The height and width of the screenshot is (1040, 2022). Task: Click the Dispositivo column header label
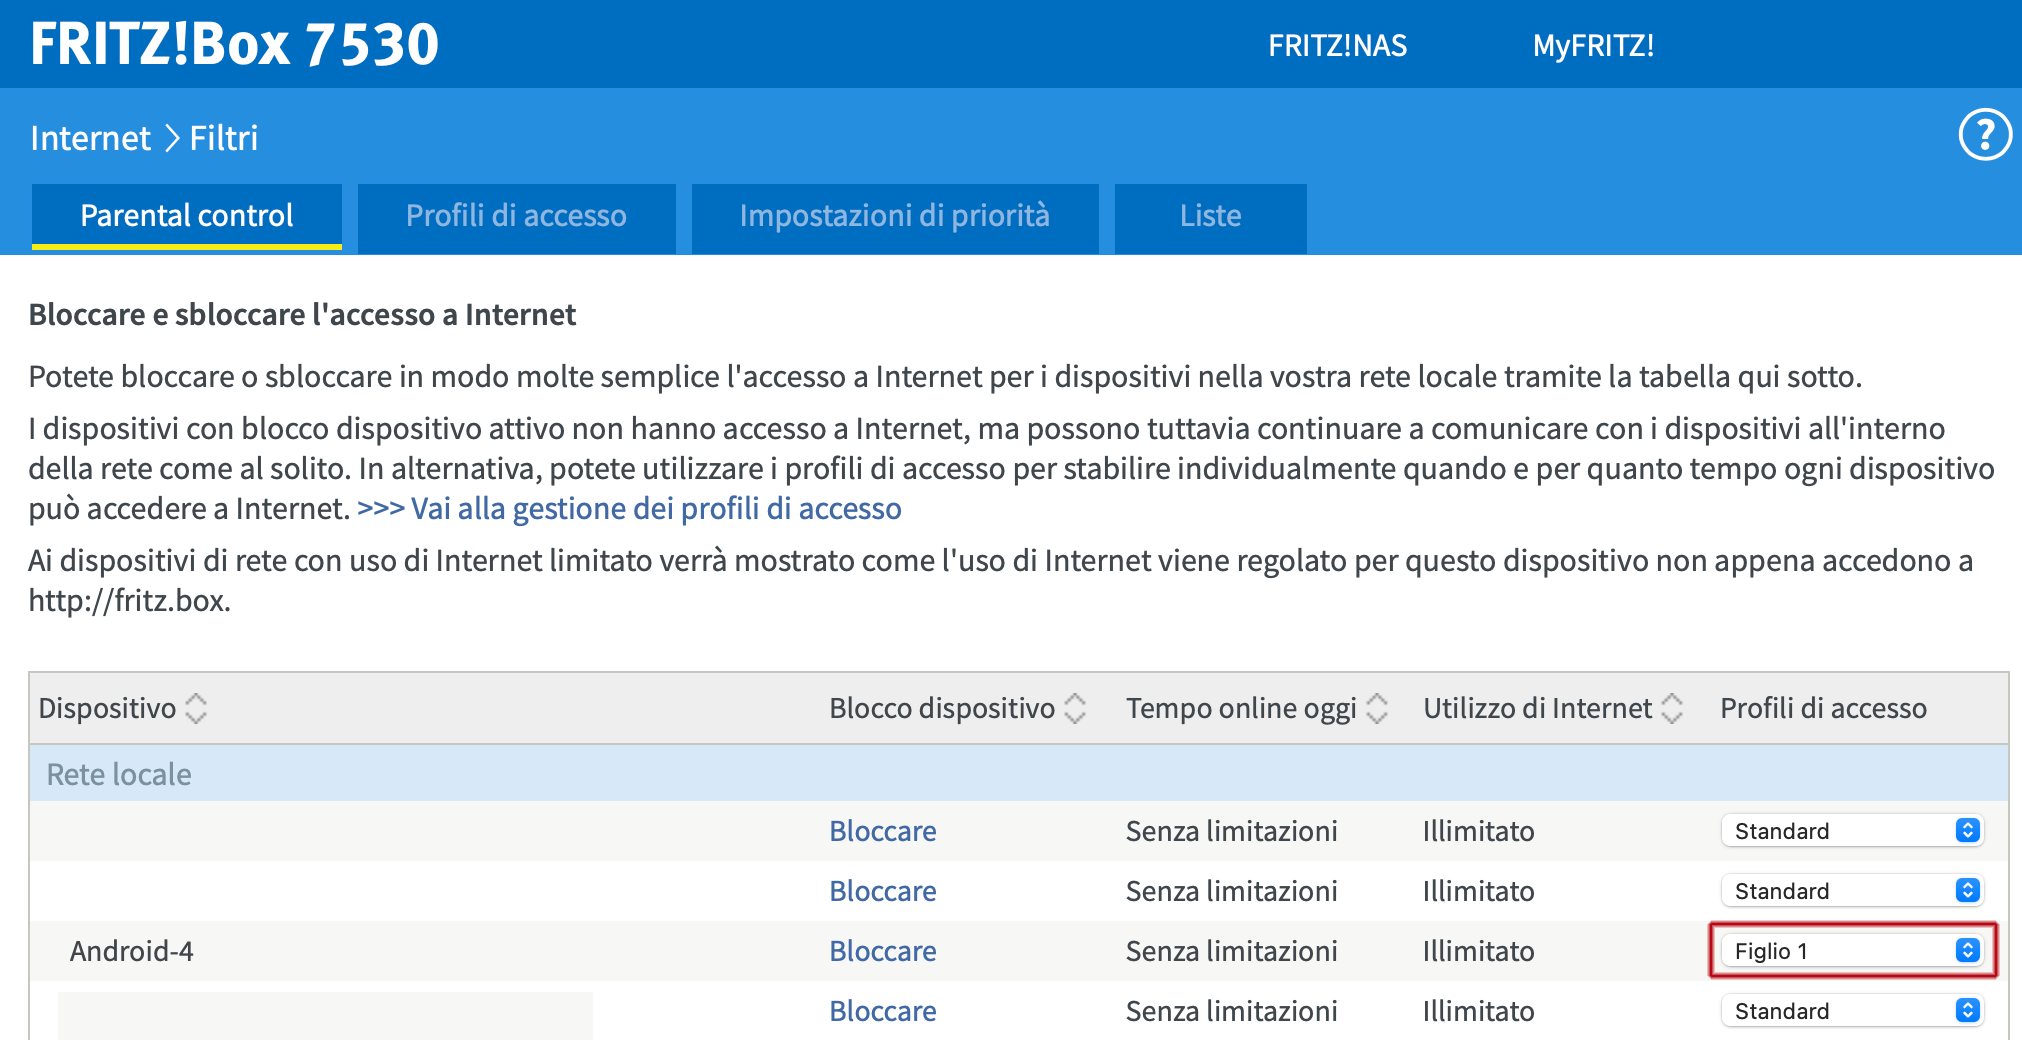107,708
